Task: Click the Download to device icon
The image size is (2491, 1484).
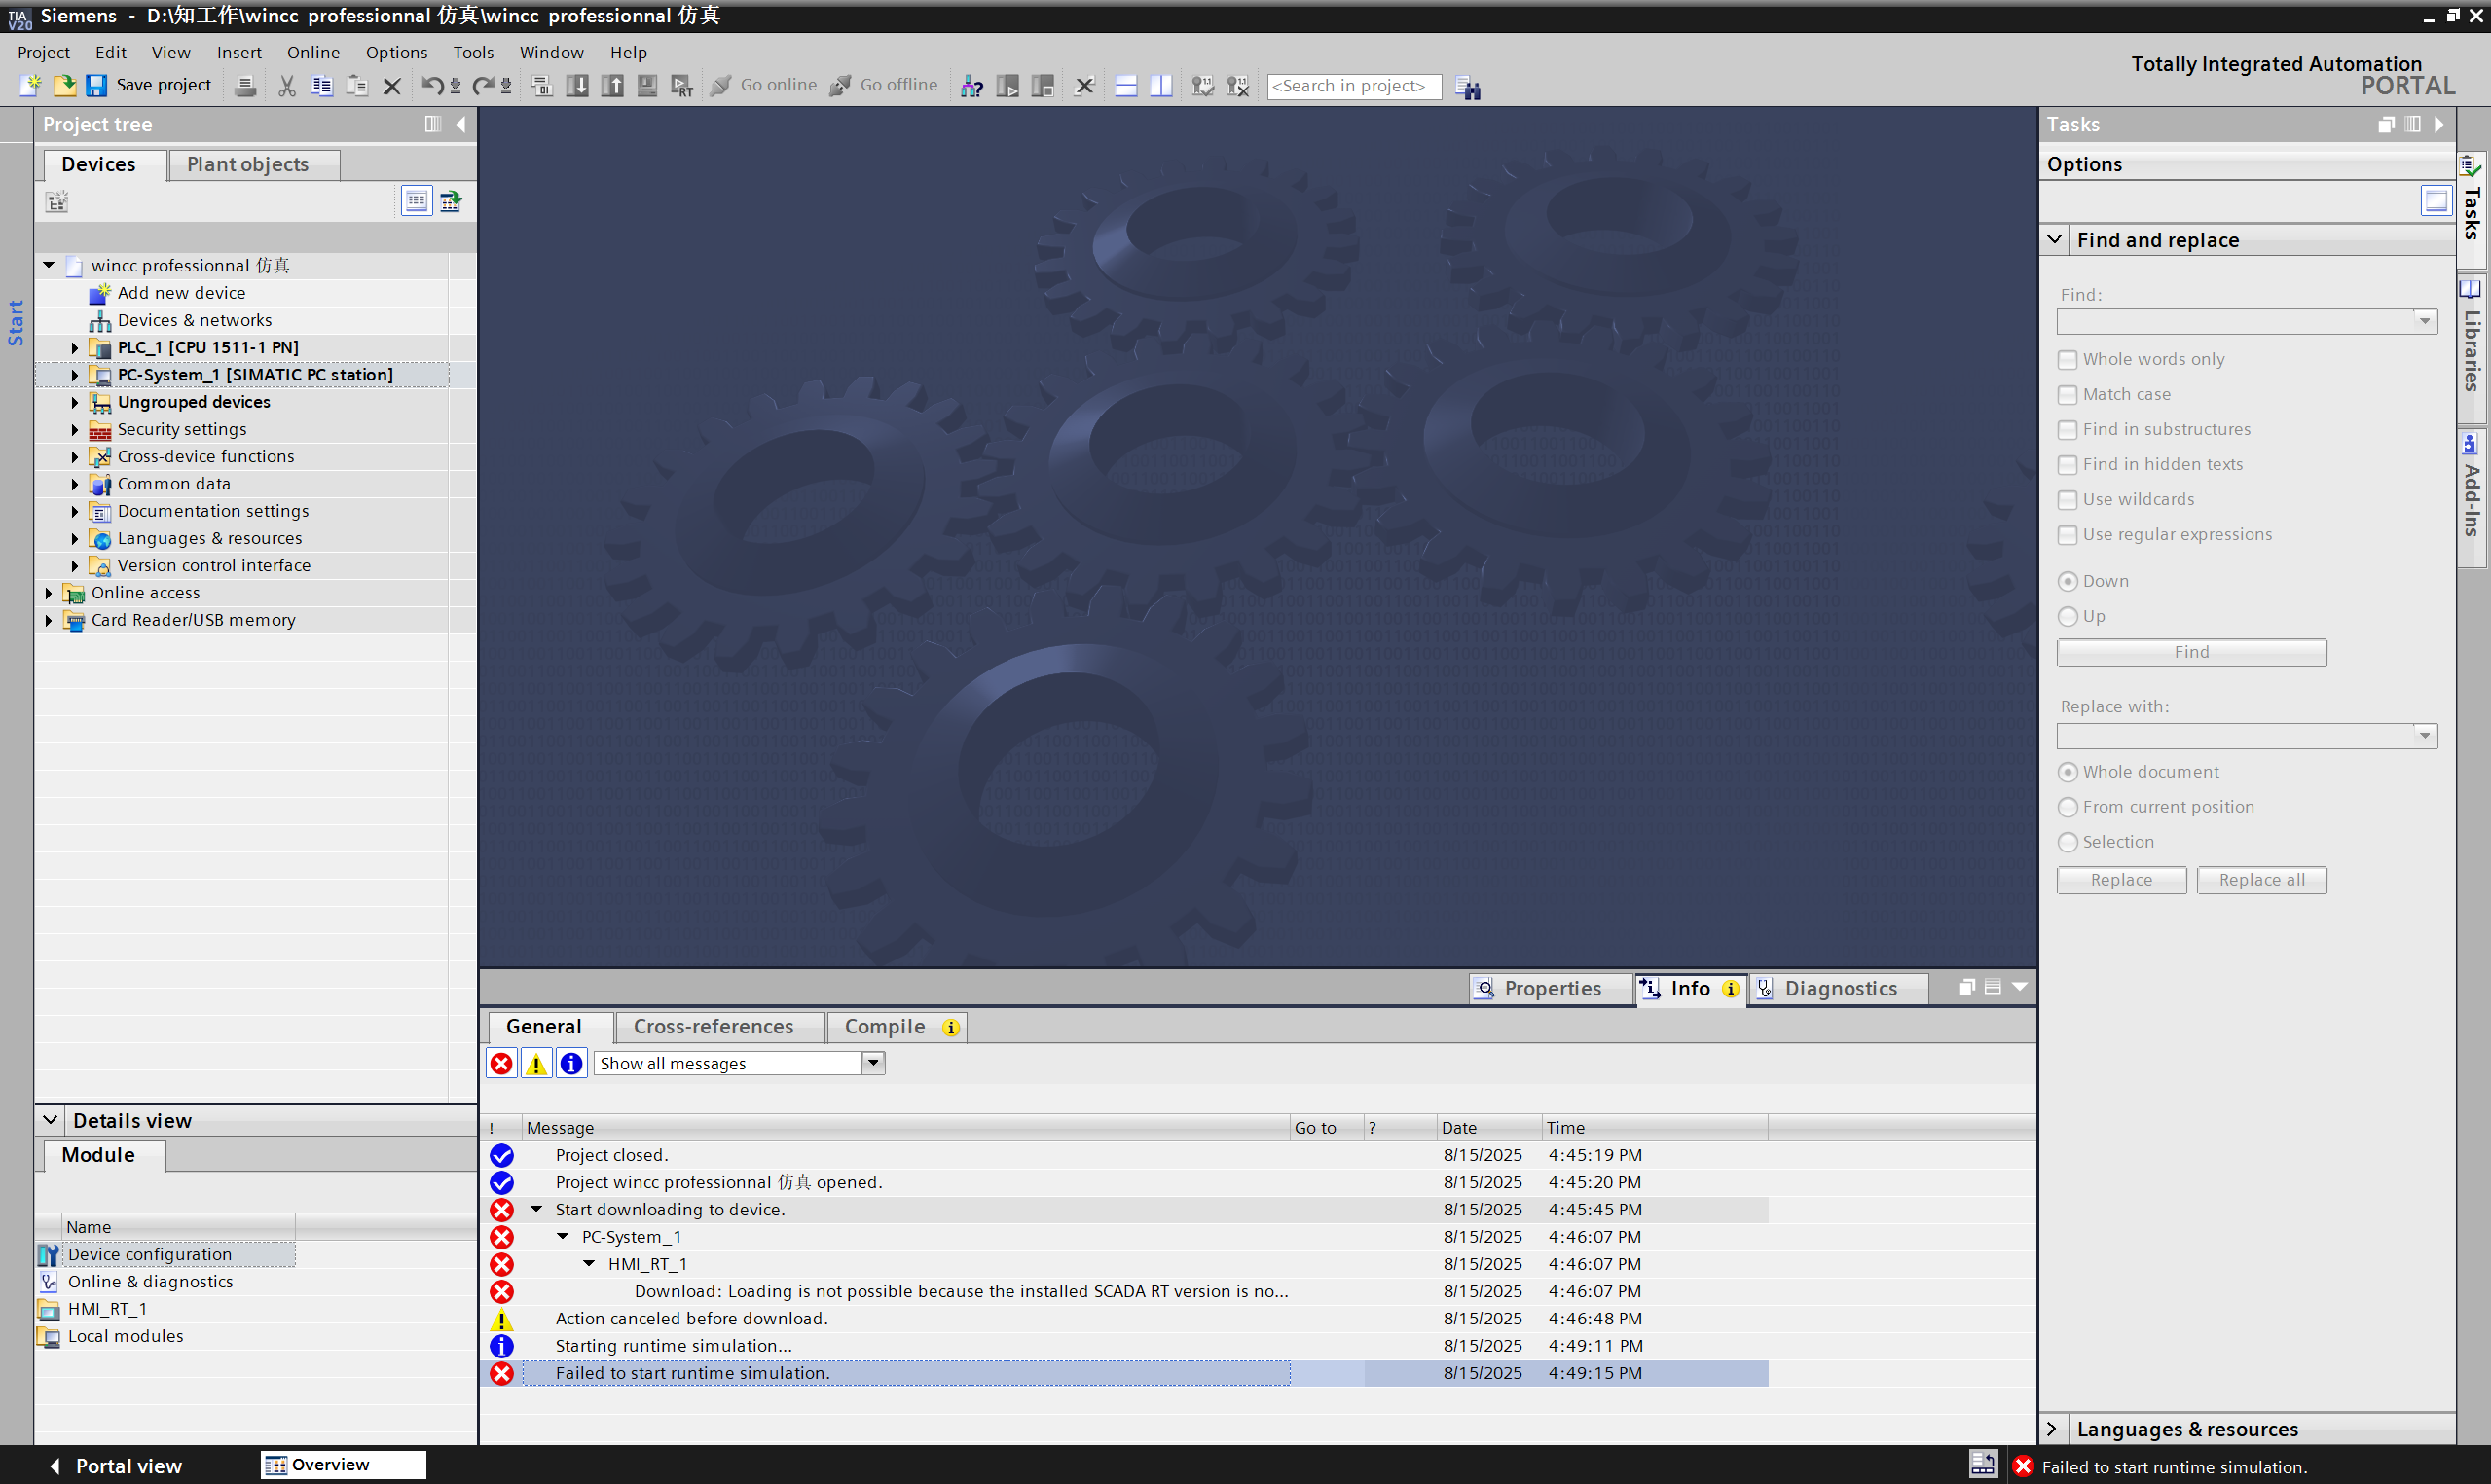Action: pos(577,86)
